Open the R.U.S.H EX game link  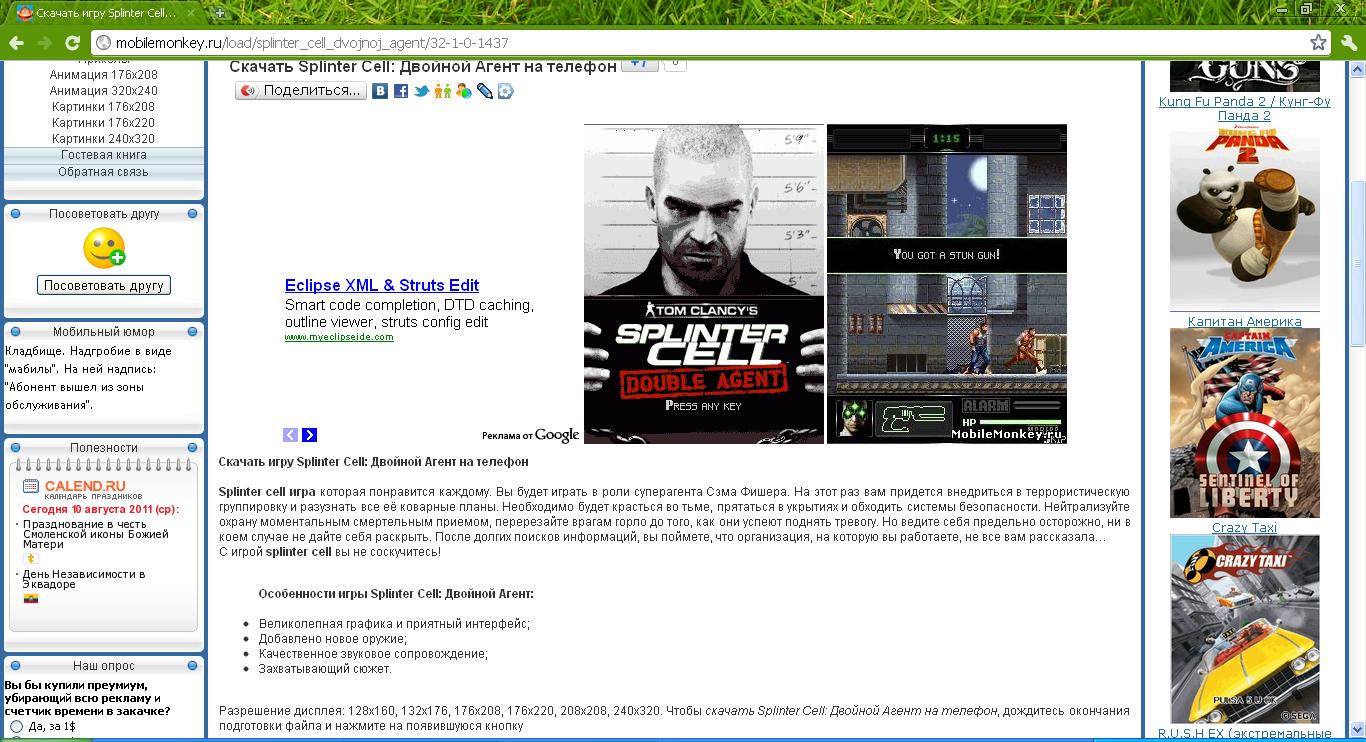[1245, 735]
